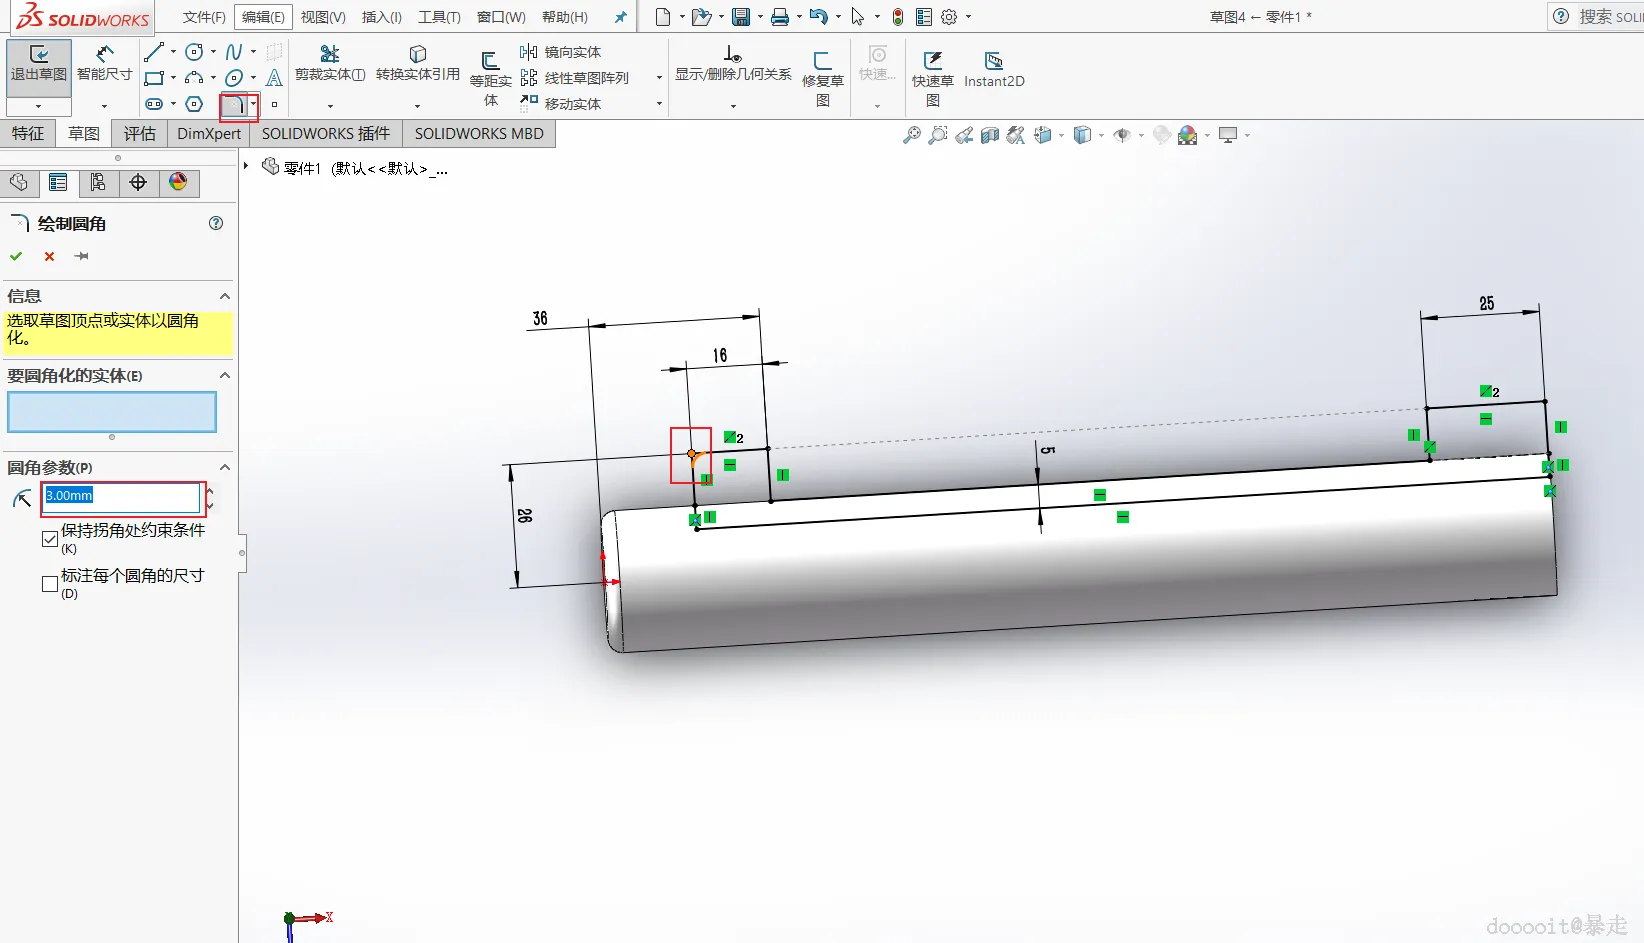Screen dimensions: 1644x943
Task: Open the ConfigurationManager tab
Action: point(98,182)
